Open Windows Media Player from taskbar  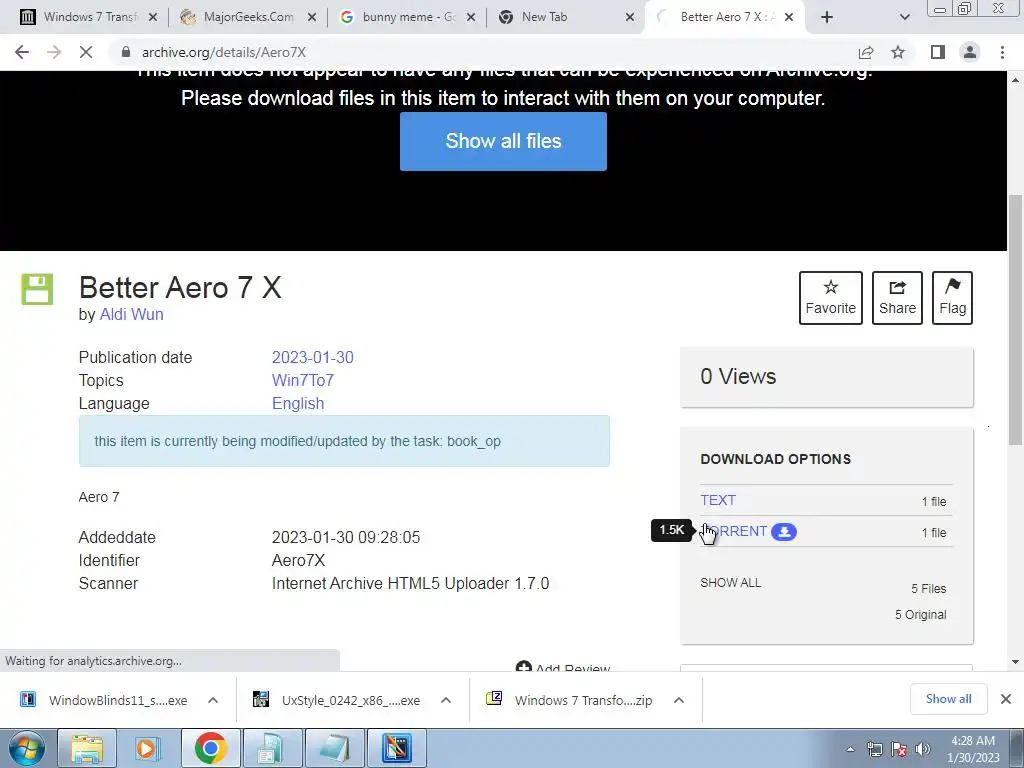click(148, 748)
